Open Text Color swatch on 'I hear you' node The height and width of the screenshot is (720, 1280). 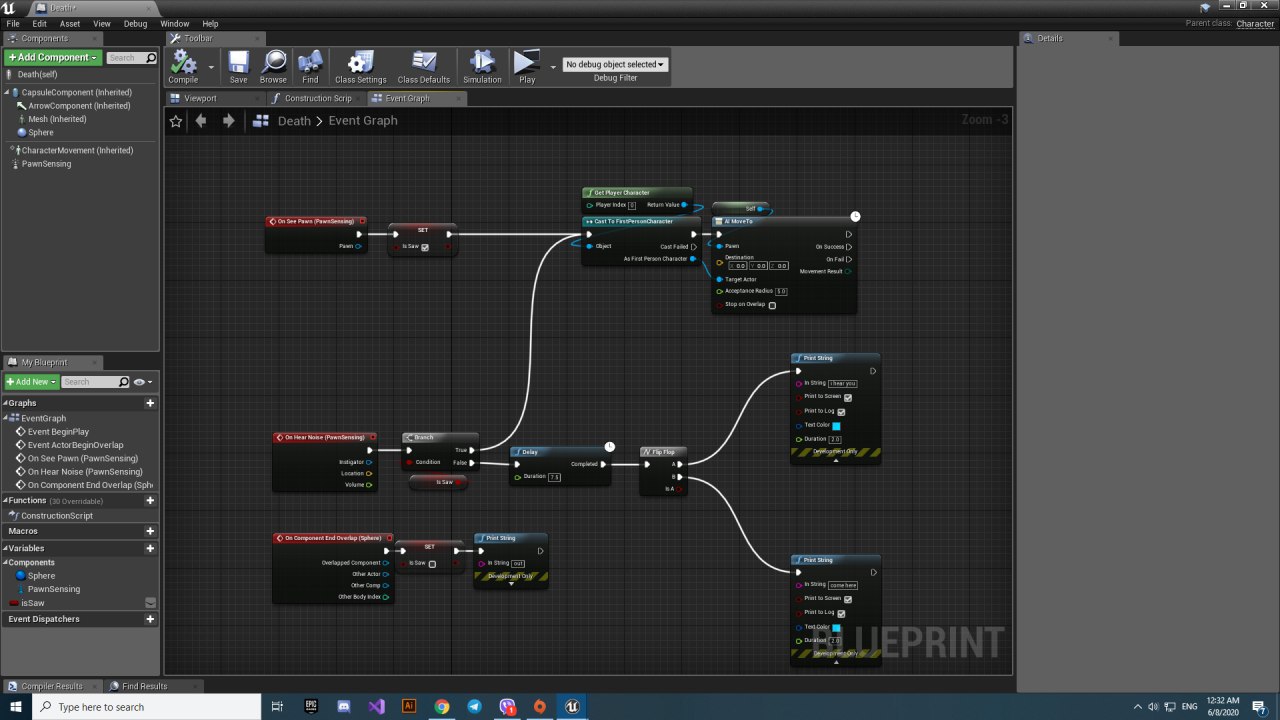(x=837, y=426)
